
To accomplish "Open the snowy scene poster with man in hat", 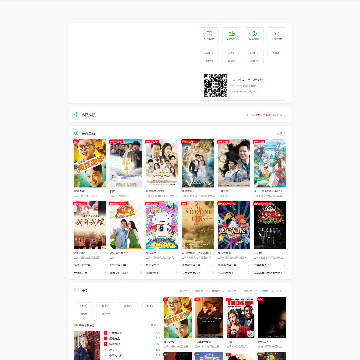I will (x=126, y=163).
